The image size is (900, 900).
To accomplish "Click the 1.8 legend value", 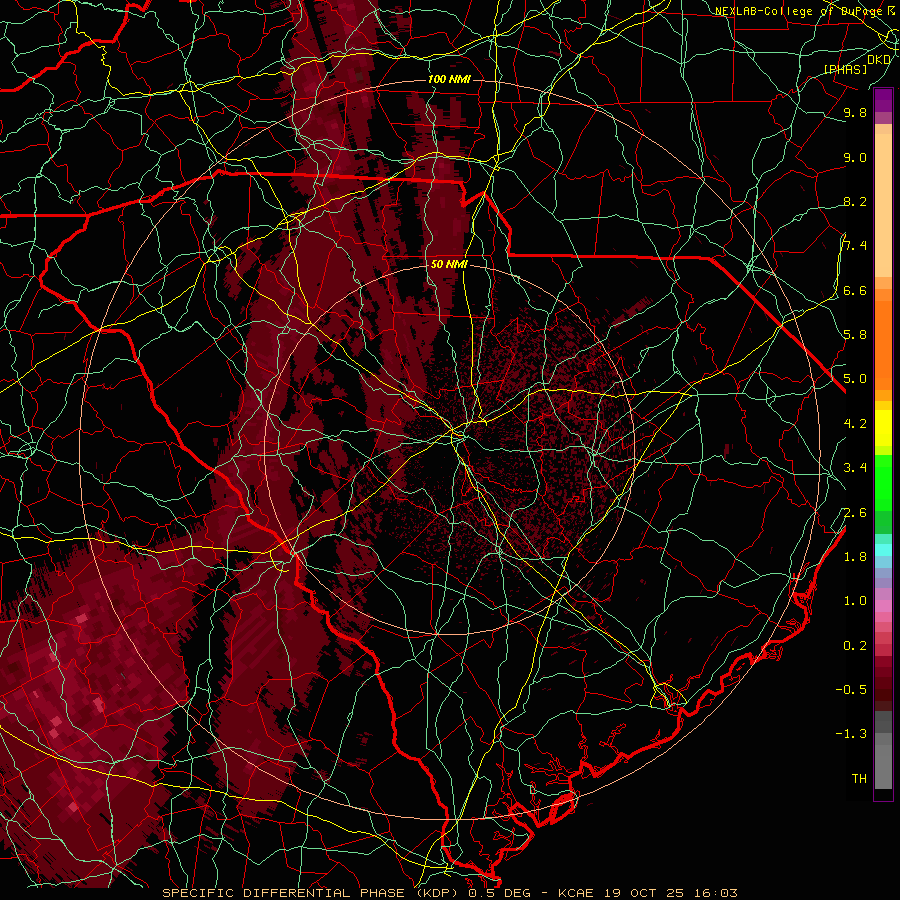I will point(855,557).
